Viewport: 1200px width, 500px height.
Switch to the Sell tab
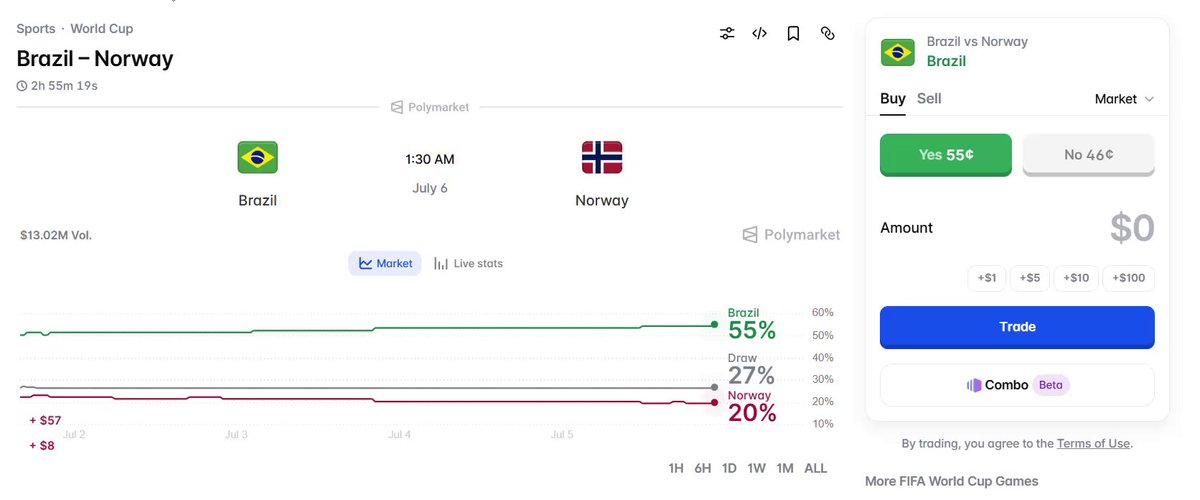[x=929, y=98]
